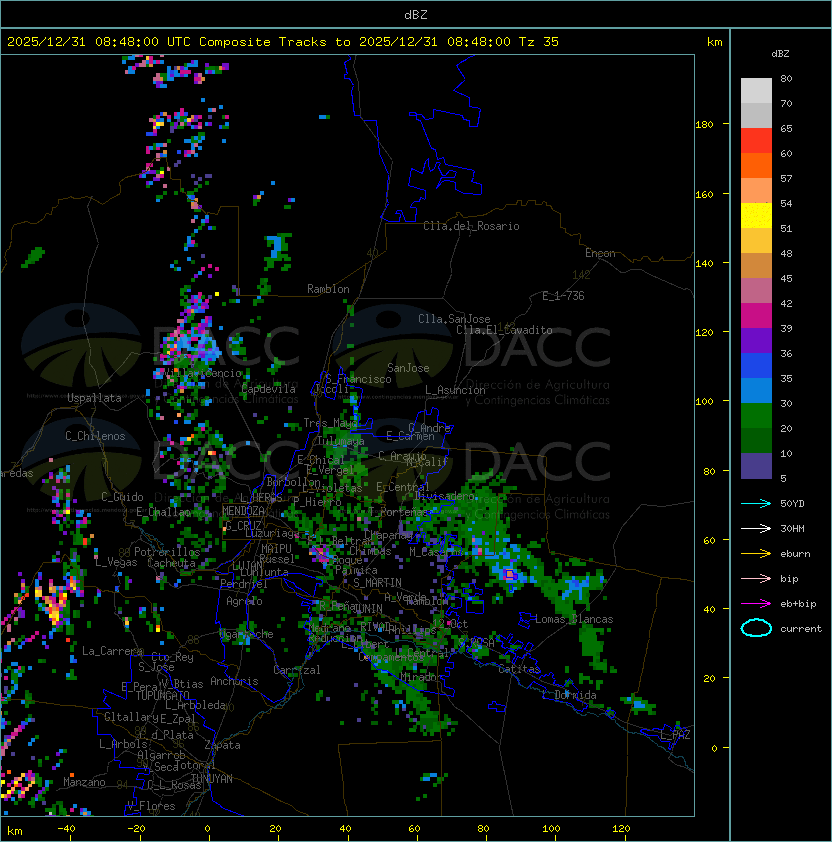The image size is (832, 842).
Task: Click the 'Clla.del_Rosario' label
Action: tap(471, 226)
